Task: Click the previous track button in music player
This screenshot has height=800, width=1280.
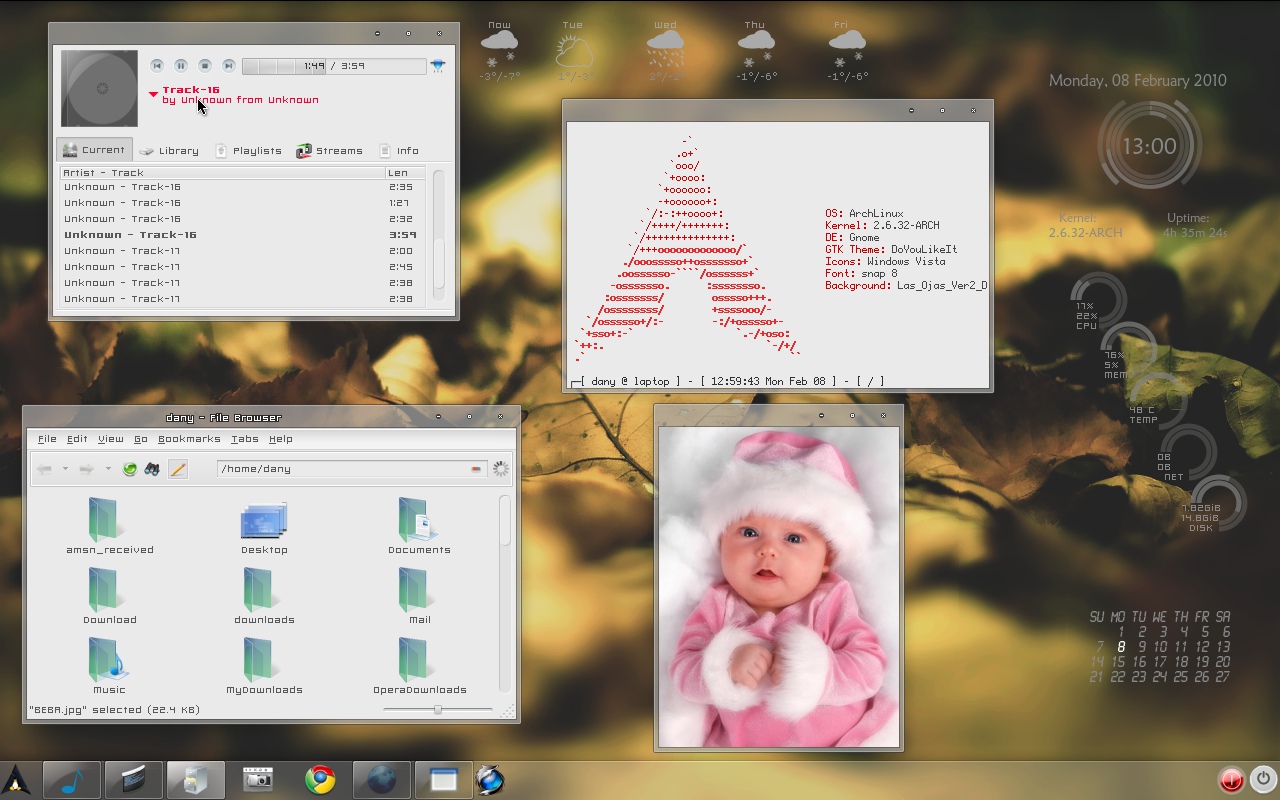Action: [x=157, y=66]
